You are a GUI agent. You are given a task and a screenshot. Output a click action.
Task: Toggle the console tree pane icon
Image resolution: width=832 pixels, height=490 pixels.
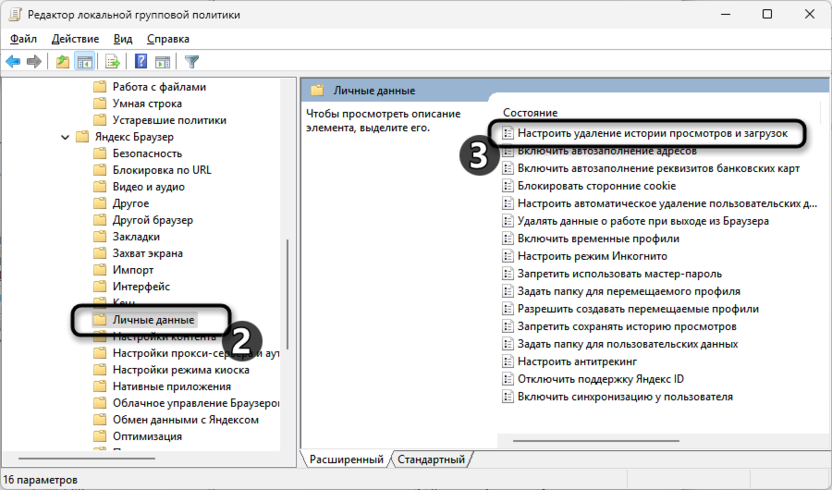point(85,62)
